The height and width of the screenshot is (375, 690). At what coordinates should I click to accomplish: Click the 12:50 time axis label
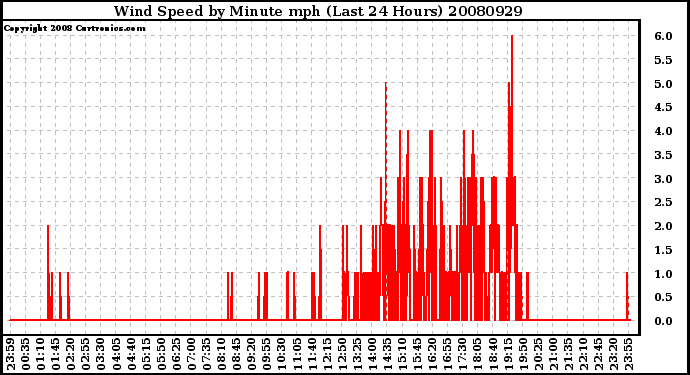(341, 354)
